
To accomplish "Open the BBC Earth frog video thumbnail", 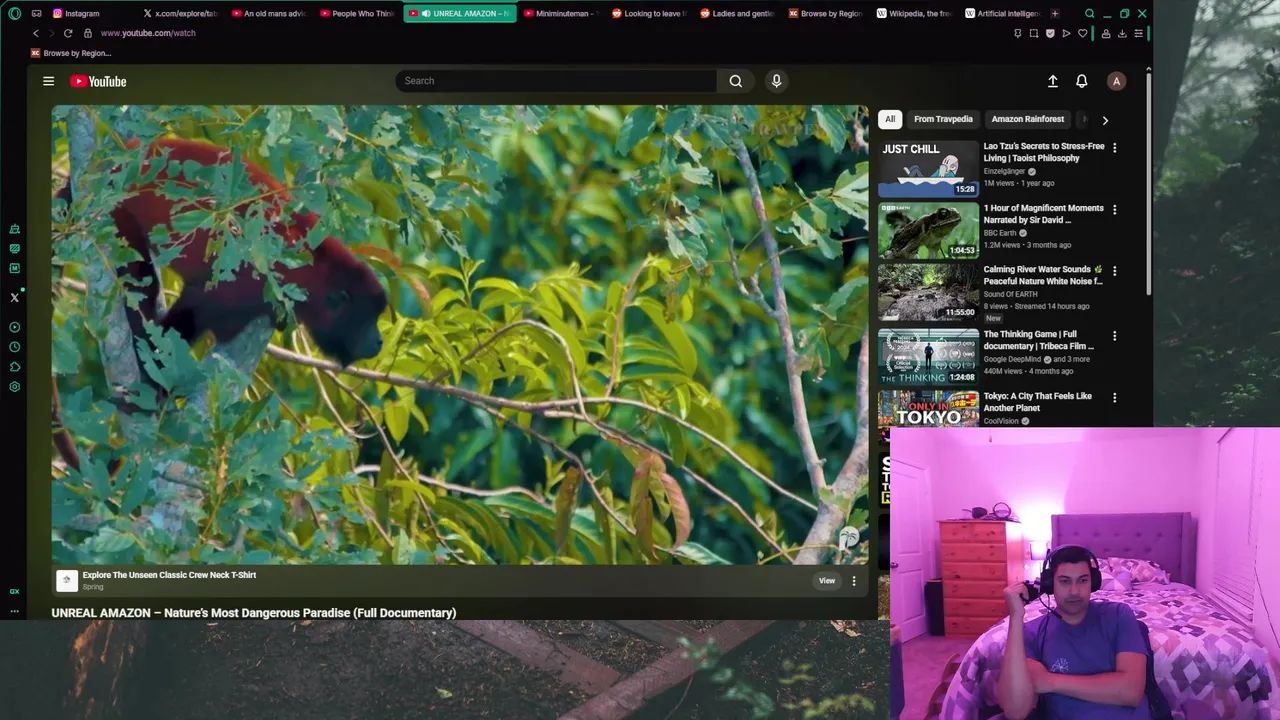I will [x=929, y=230].
